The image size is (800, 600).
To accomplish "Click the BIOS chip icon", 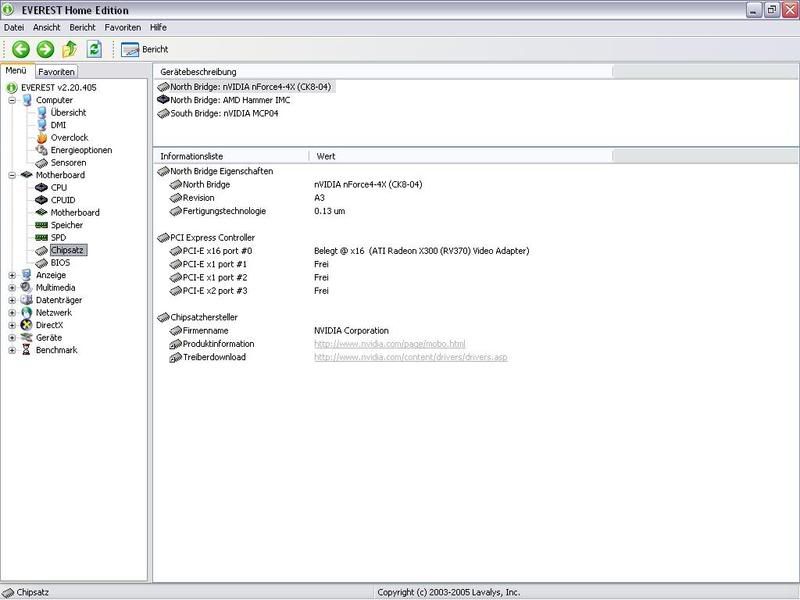I will 41,263.
